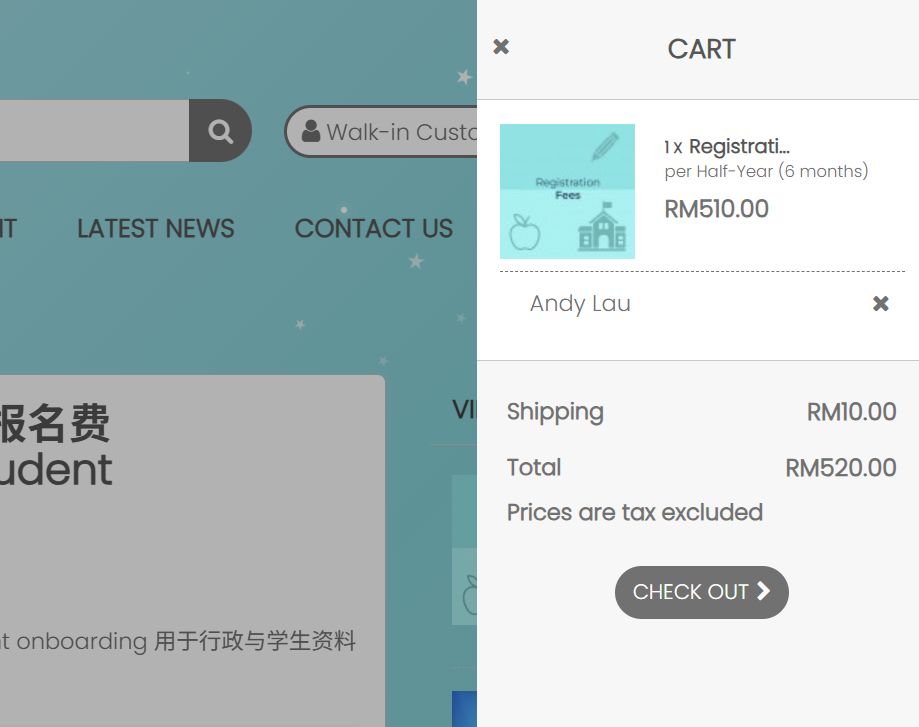Click the CART panel heading

tap(701, 49)
